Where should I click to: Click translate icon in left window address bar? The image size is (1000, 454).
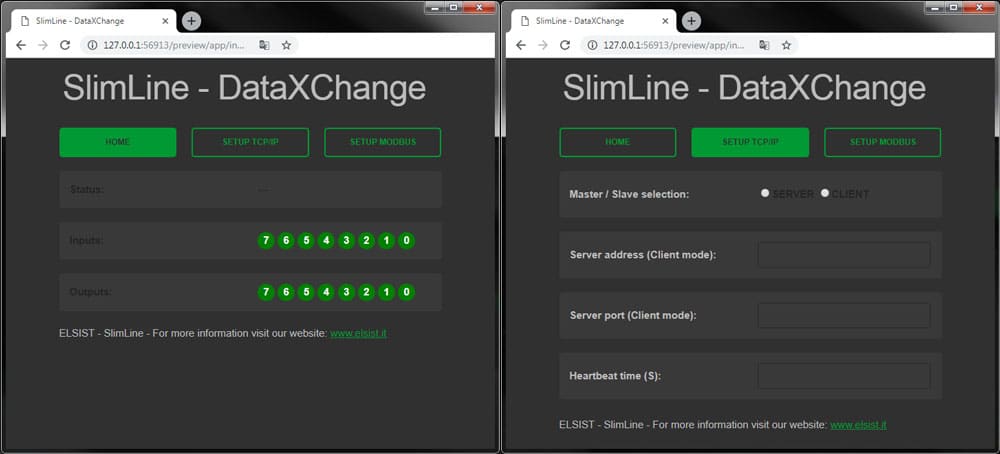click(x=264, y=45)
